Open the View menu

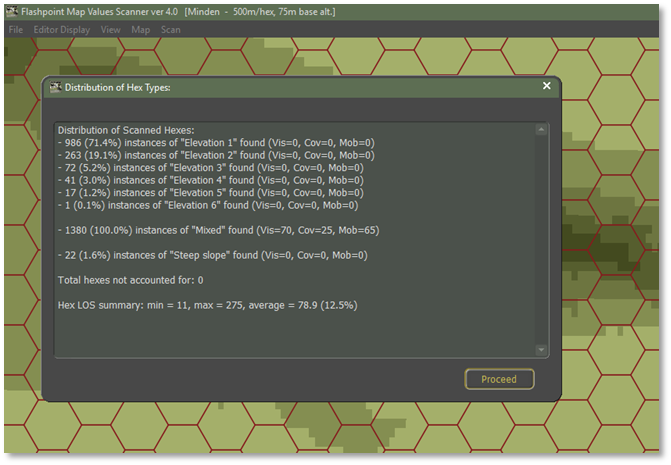coord(110,30)
